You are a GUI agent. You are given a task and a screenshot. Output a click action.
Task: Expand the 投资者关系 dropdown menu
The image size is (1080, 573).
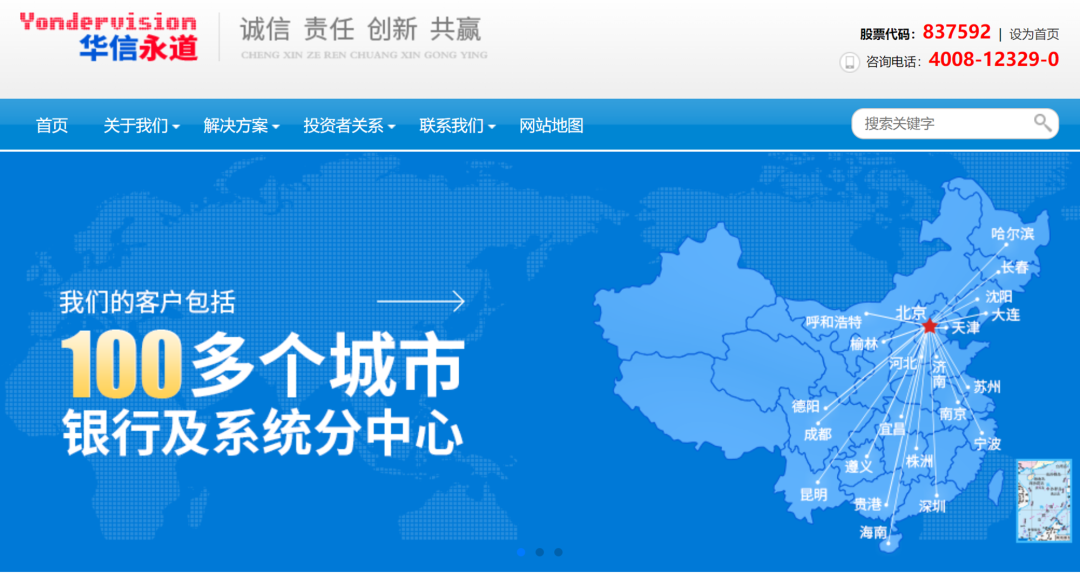pyautogui.click(x=349, y=125)
